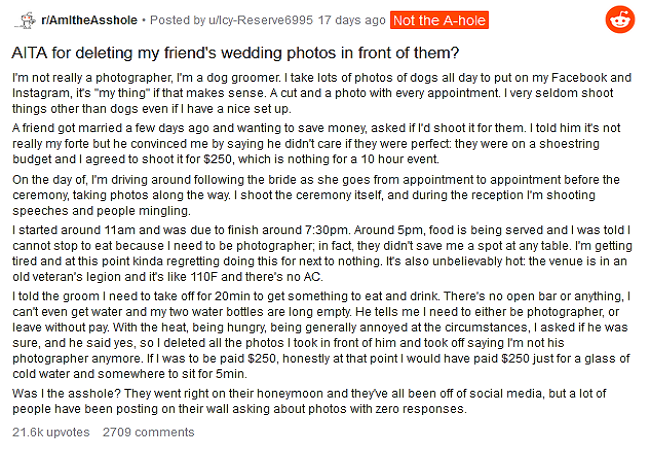Click the closing paragraph starting 'Was I the asshole?'
Screen dimensions: 650x450
(x=309, y=401)
